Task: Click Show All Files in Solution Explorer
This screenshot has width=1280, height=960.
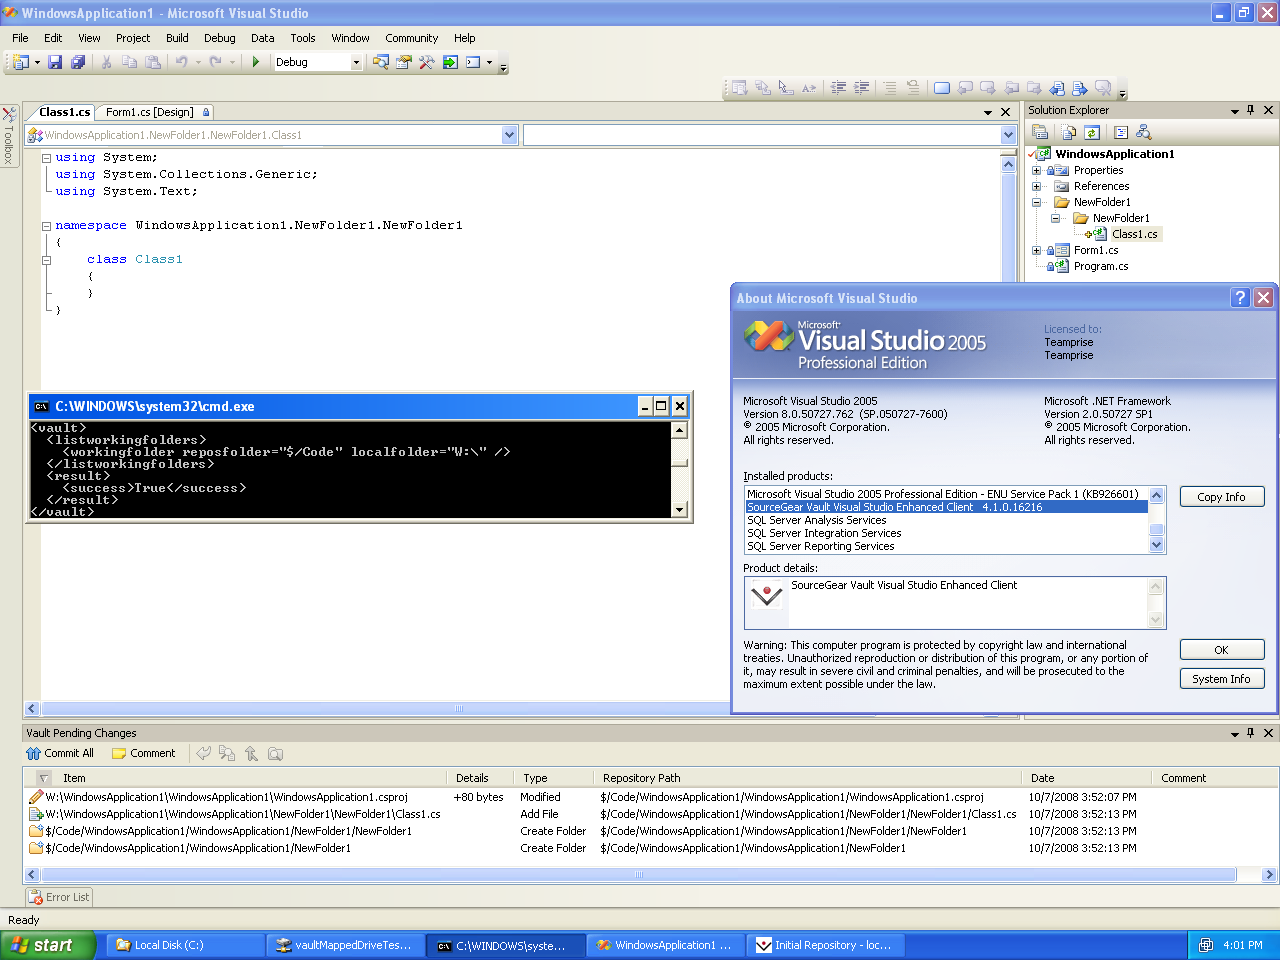Action: pos(1069,132)
